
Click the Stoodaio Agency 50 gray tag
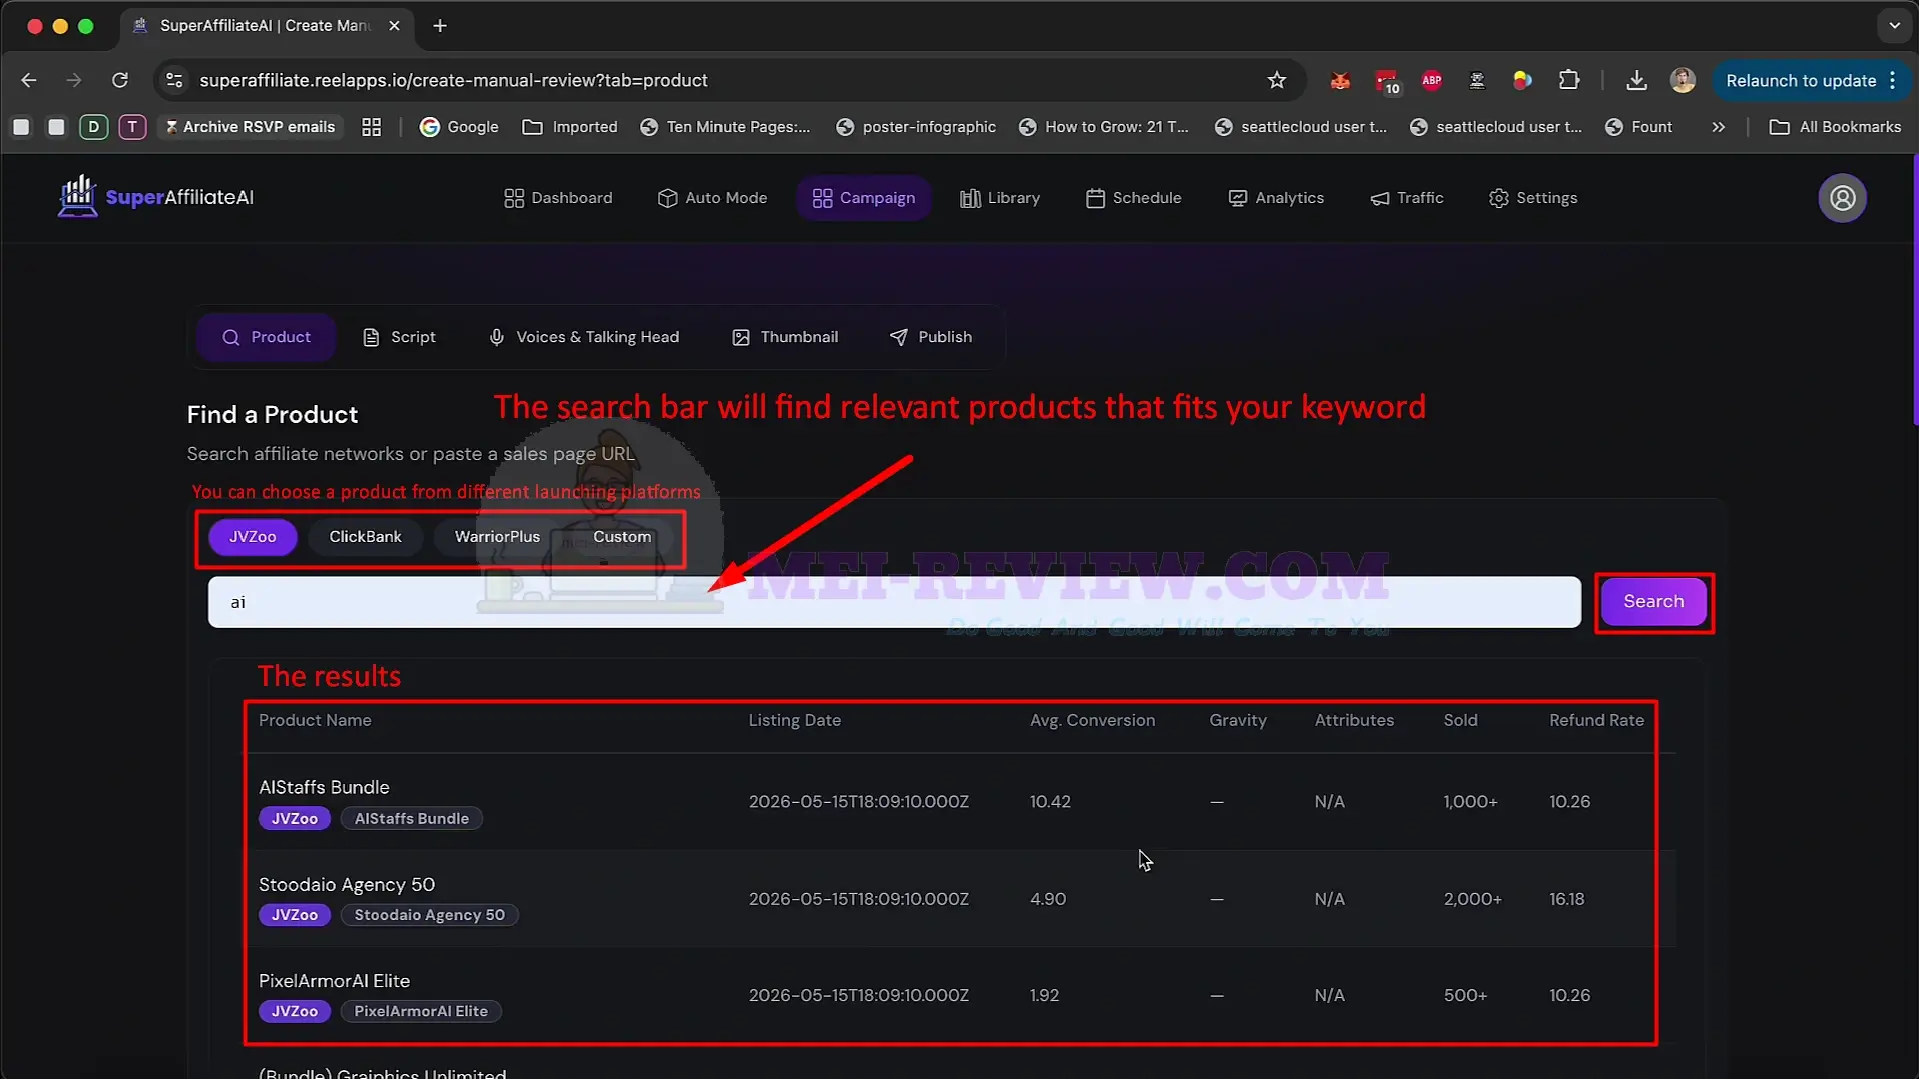click(429, 915)
